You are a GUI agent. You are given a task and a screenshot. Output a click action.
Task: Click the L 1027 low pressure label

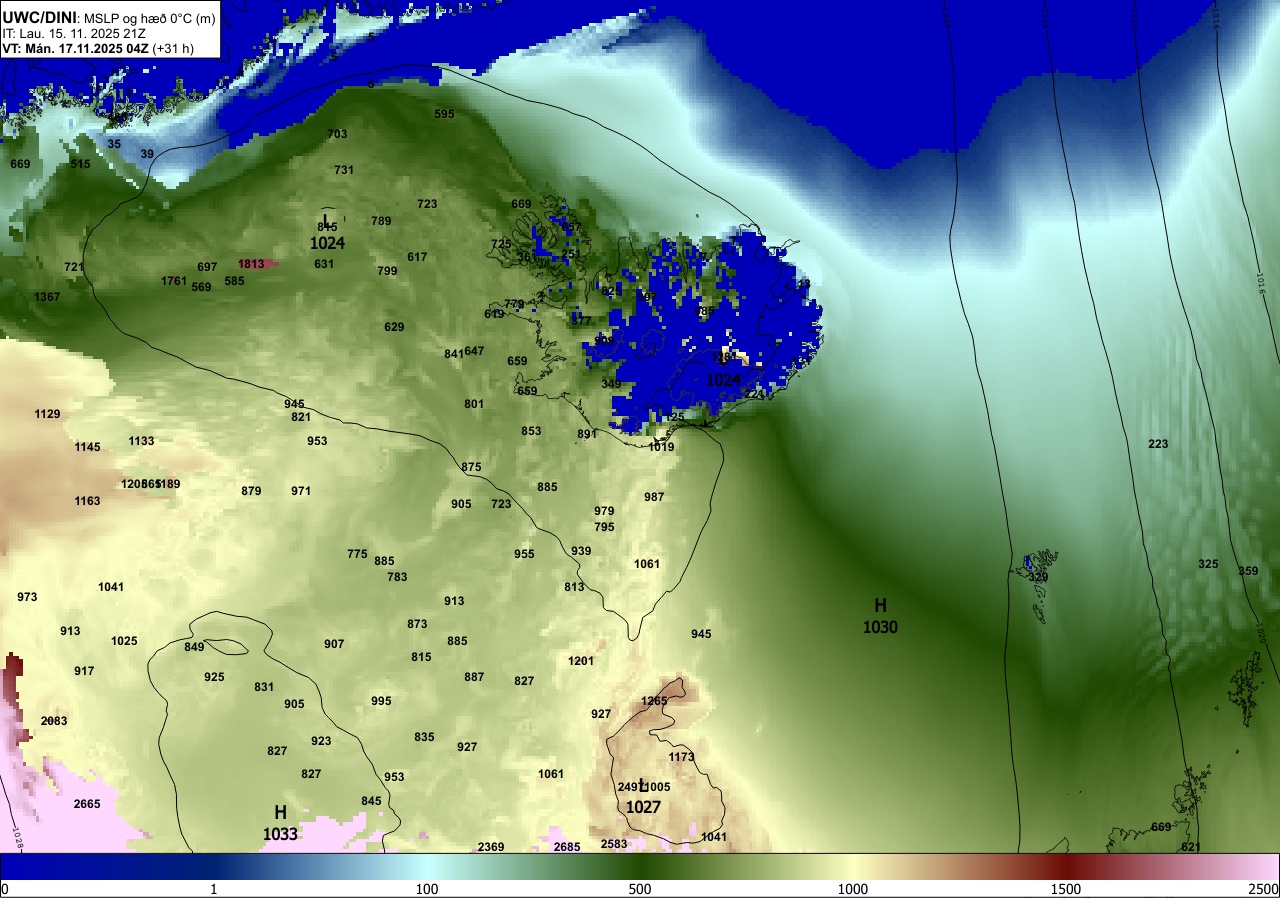click(643, 797)
